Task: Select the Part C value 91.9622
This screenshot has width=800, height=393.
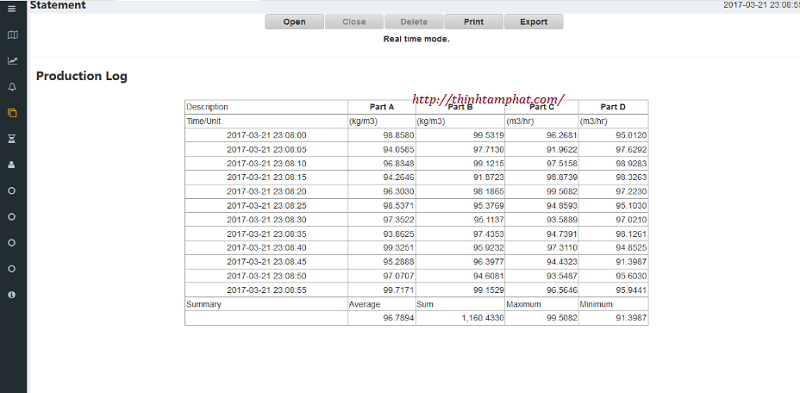Action: tap(562, 150)
